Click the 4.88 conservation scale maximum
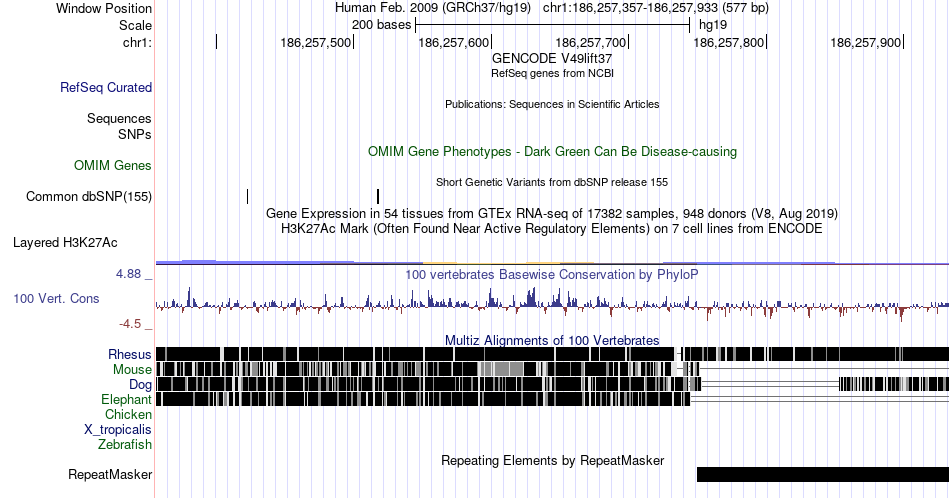Screen dimensions: 950x498 (128, 274)
